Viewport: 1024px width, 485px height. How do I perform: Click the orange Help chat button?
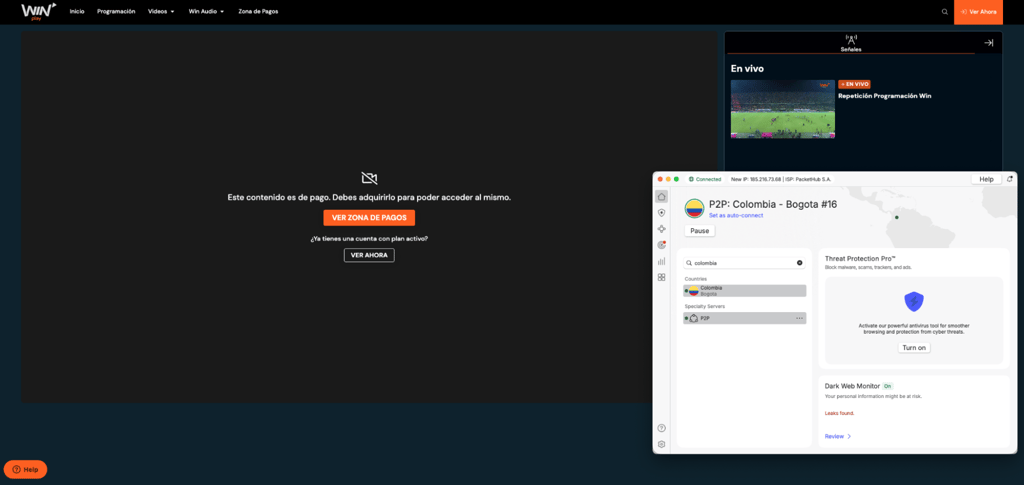coord(25,469)
